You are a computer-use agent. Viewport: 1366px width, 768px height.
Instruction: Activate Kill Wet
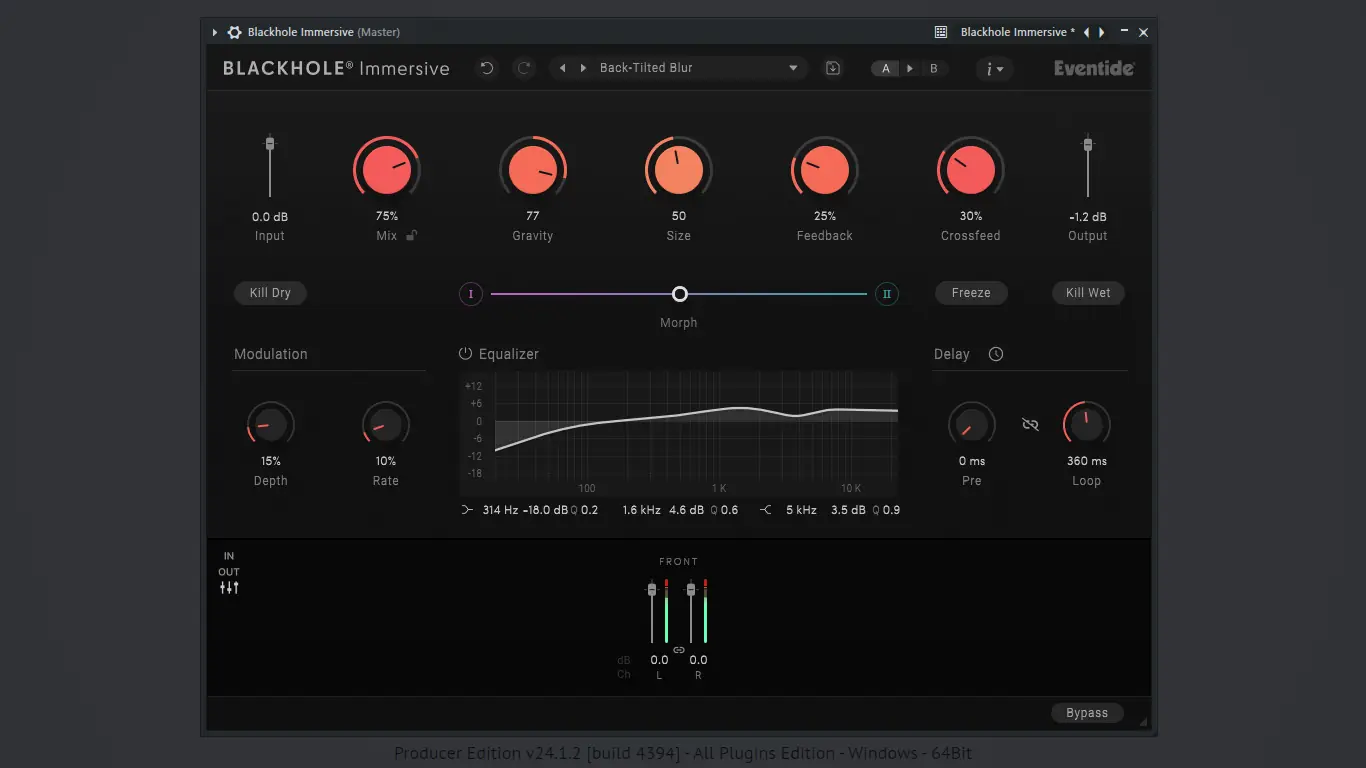(x=1088, y=292)
